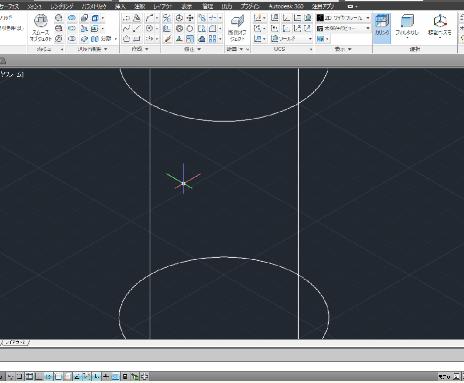This screenshot has height=383, width=464.
Task: Click the plain circle icon in Modify panel's middle row
Action: [190, 29]
